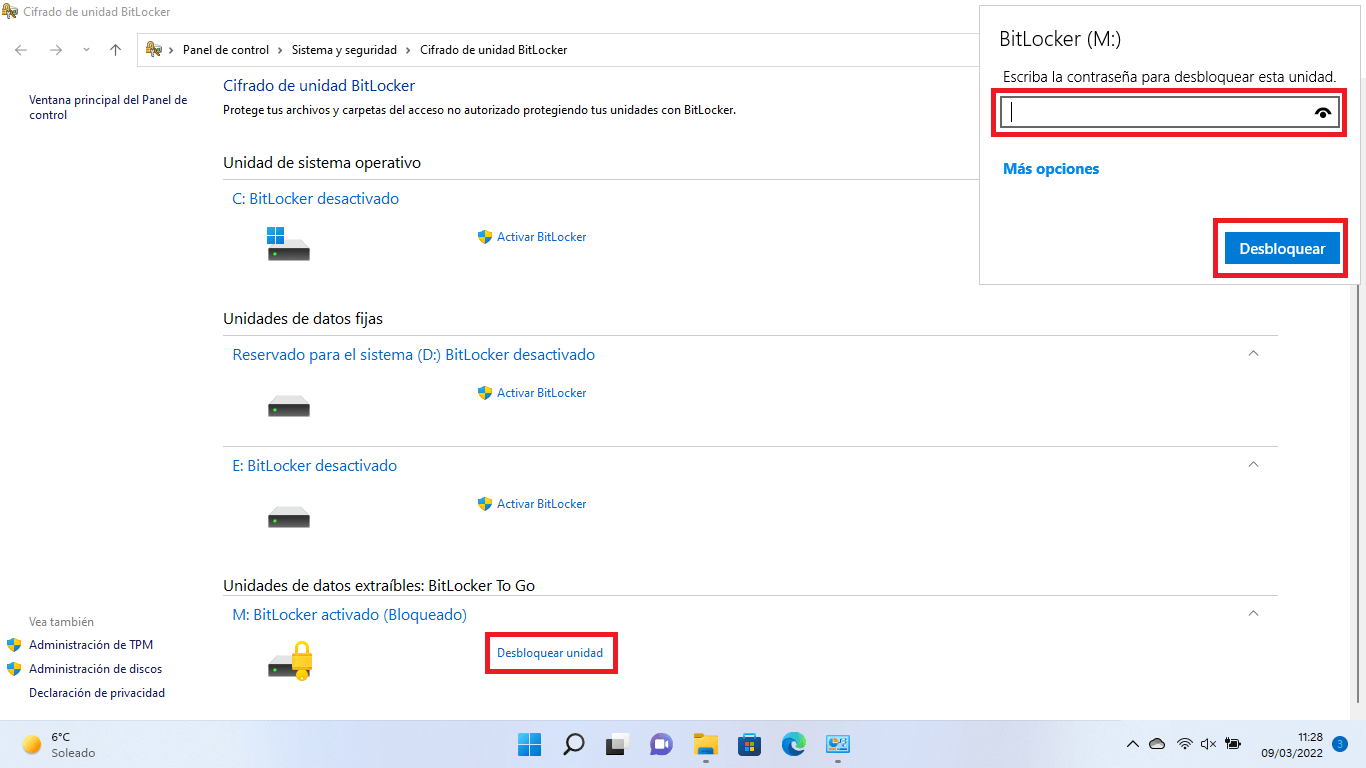Click the battery tray icon
Viewport: 1366px width, 768px height.
[1233, 744]
